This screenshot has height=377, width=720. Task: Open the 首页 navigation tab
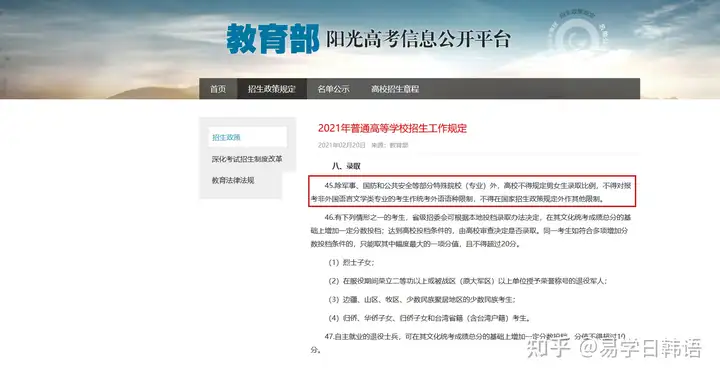click(x=218, y=89)
